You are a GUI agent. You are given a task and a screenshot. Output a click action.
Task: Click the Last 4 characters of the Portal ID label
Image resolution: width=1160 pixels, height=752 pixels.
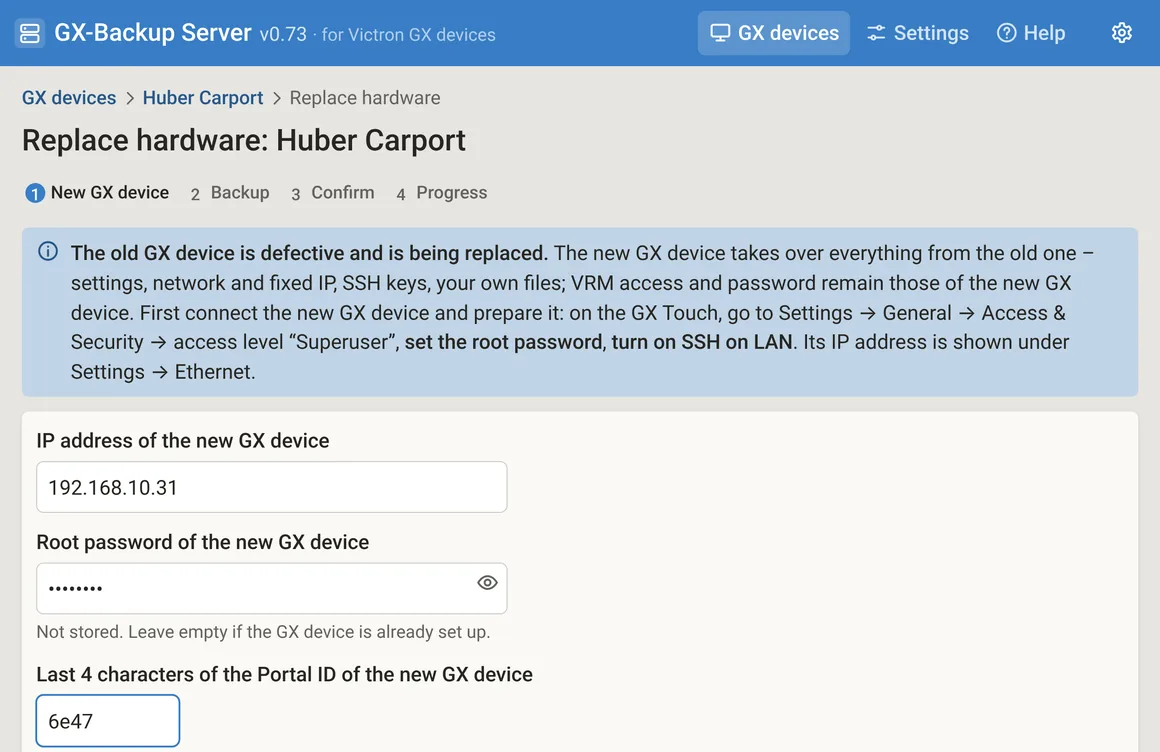pos(285,674)
